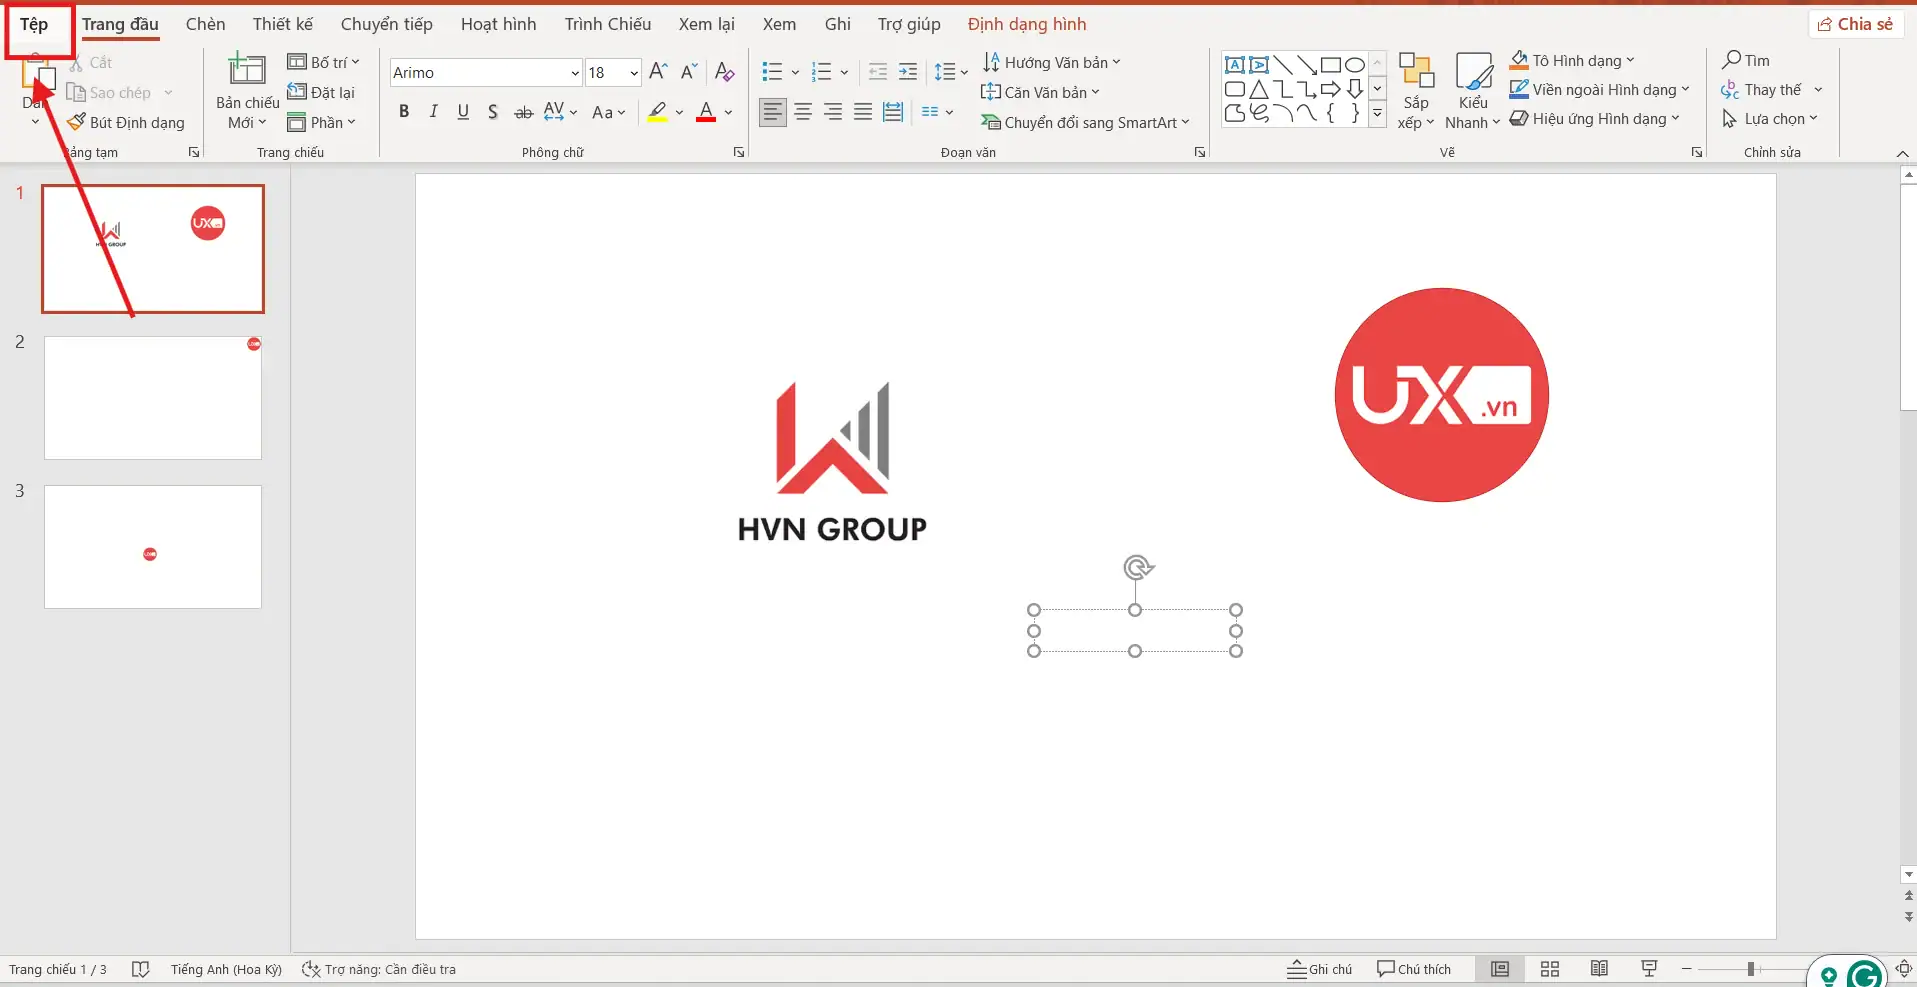Open Hướng Văn bản text direction menu
The height and width of the screenshot is (987, 1917).
pyautogui.click(x=1051, y=62)
